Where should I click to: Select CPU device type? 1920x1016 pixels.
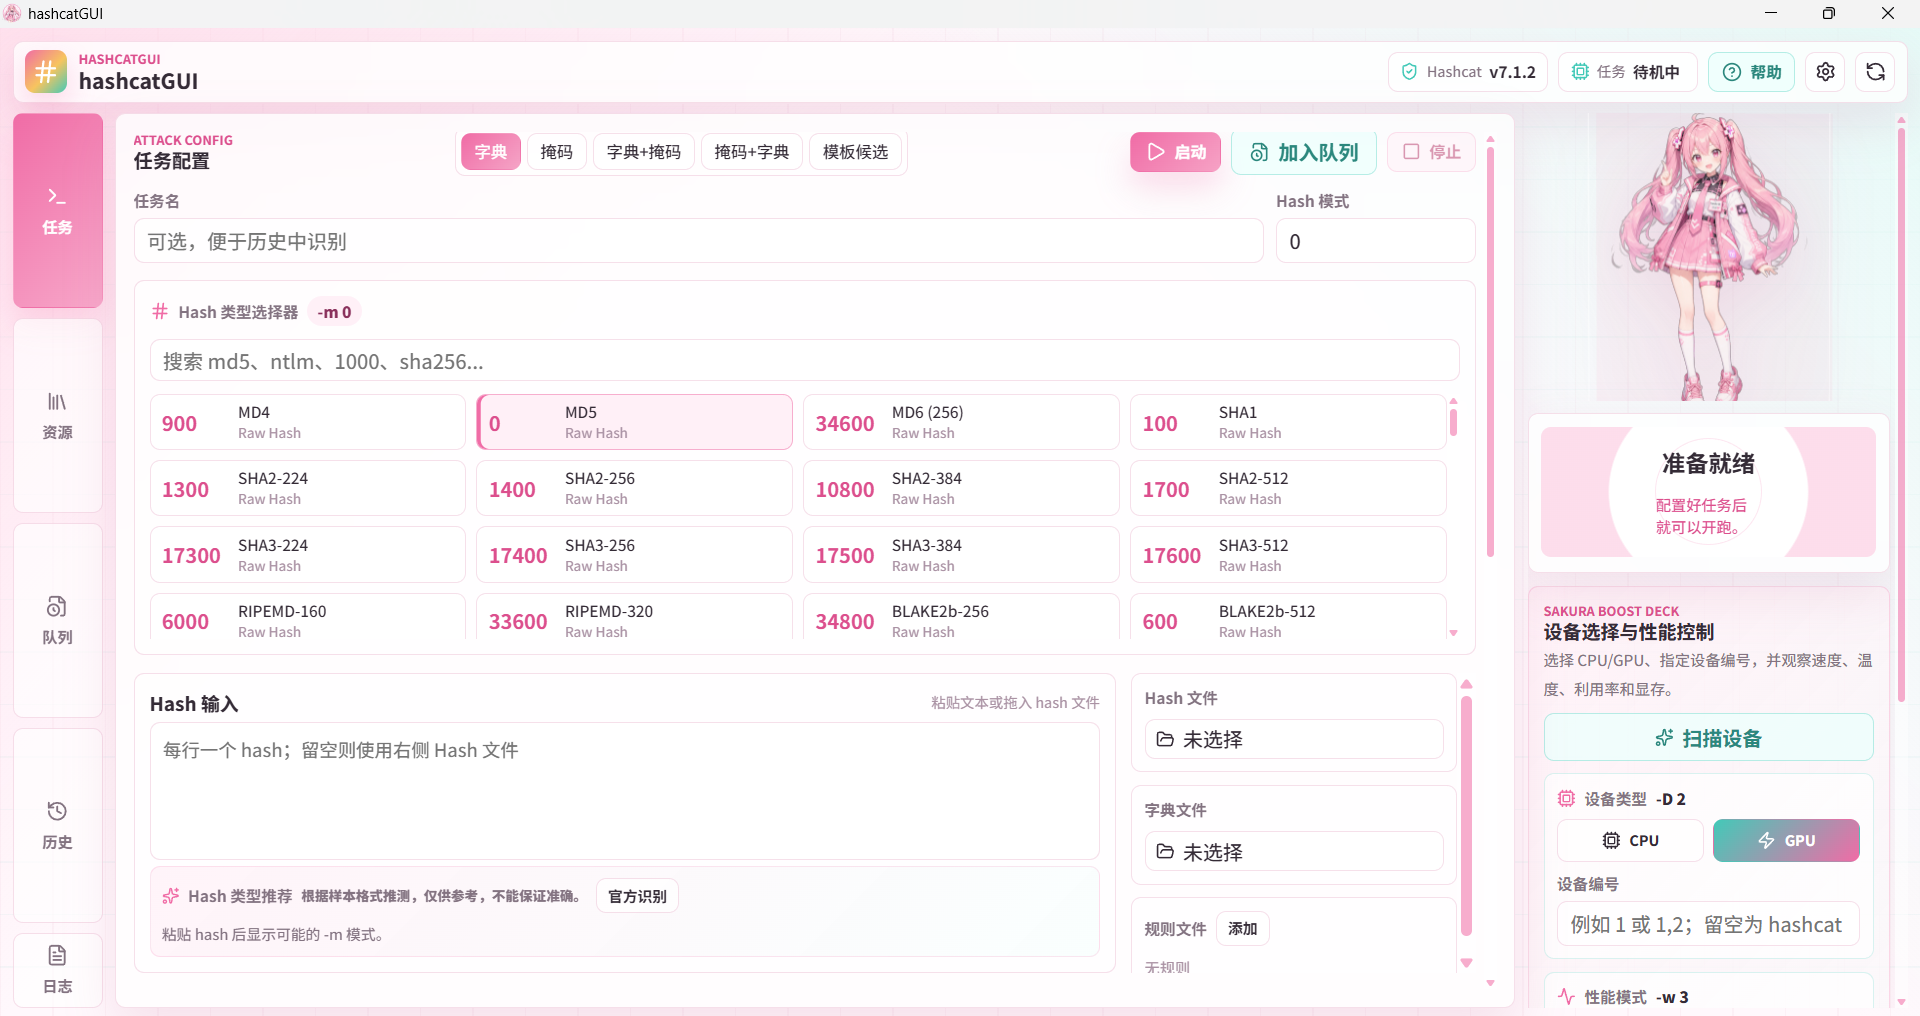point(1630,840)
